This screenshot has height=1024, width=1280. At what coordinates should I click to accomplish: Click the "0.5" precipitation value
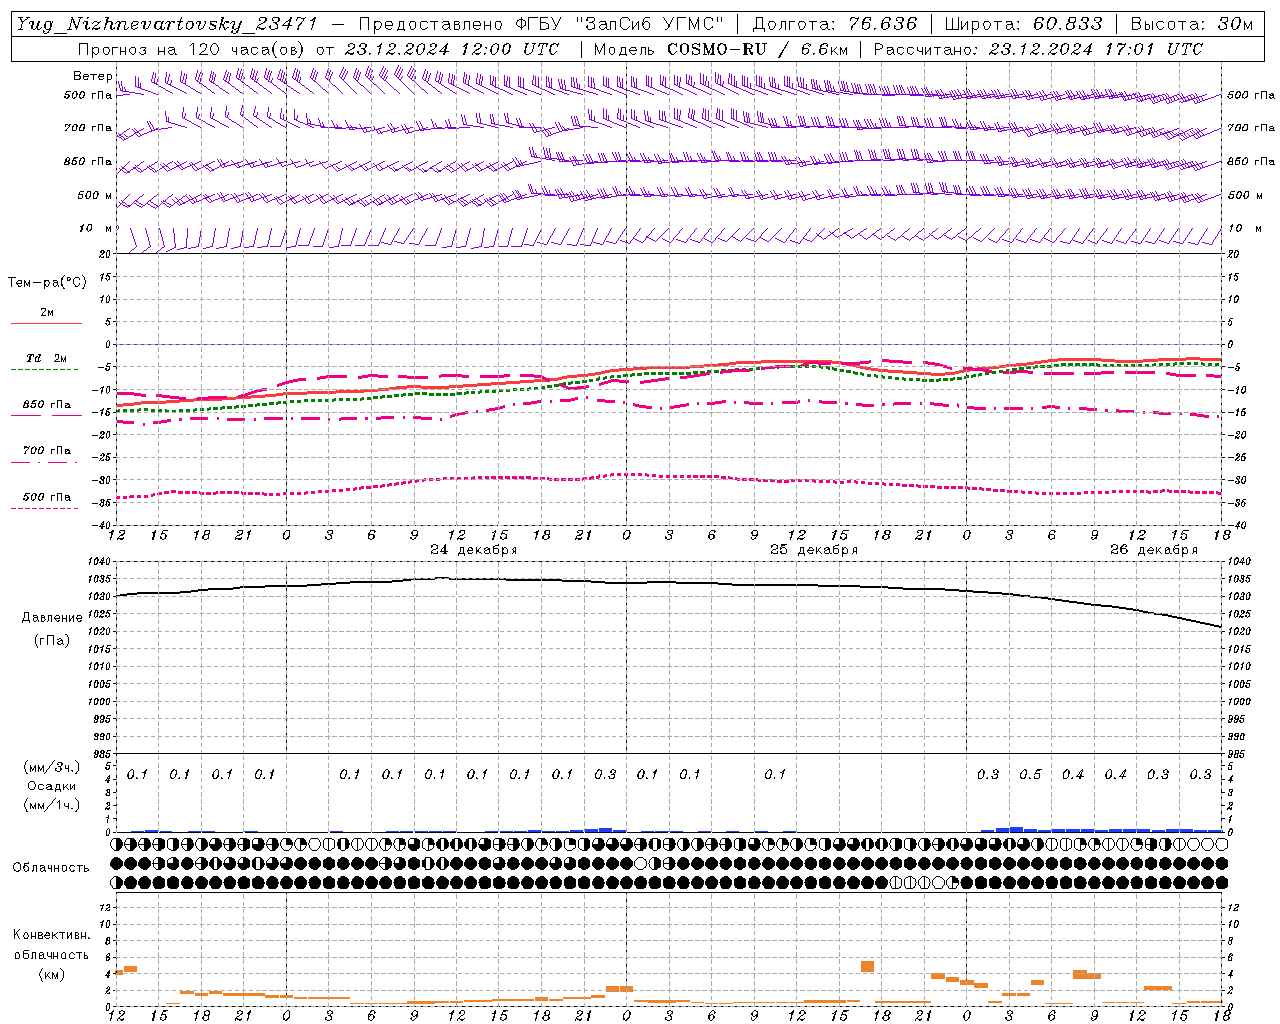point(1030,775)
